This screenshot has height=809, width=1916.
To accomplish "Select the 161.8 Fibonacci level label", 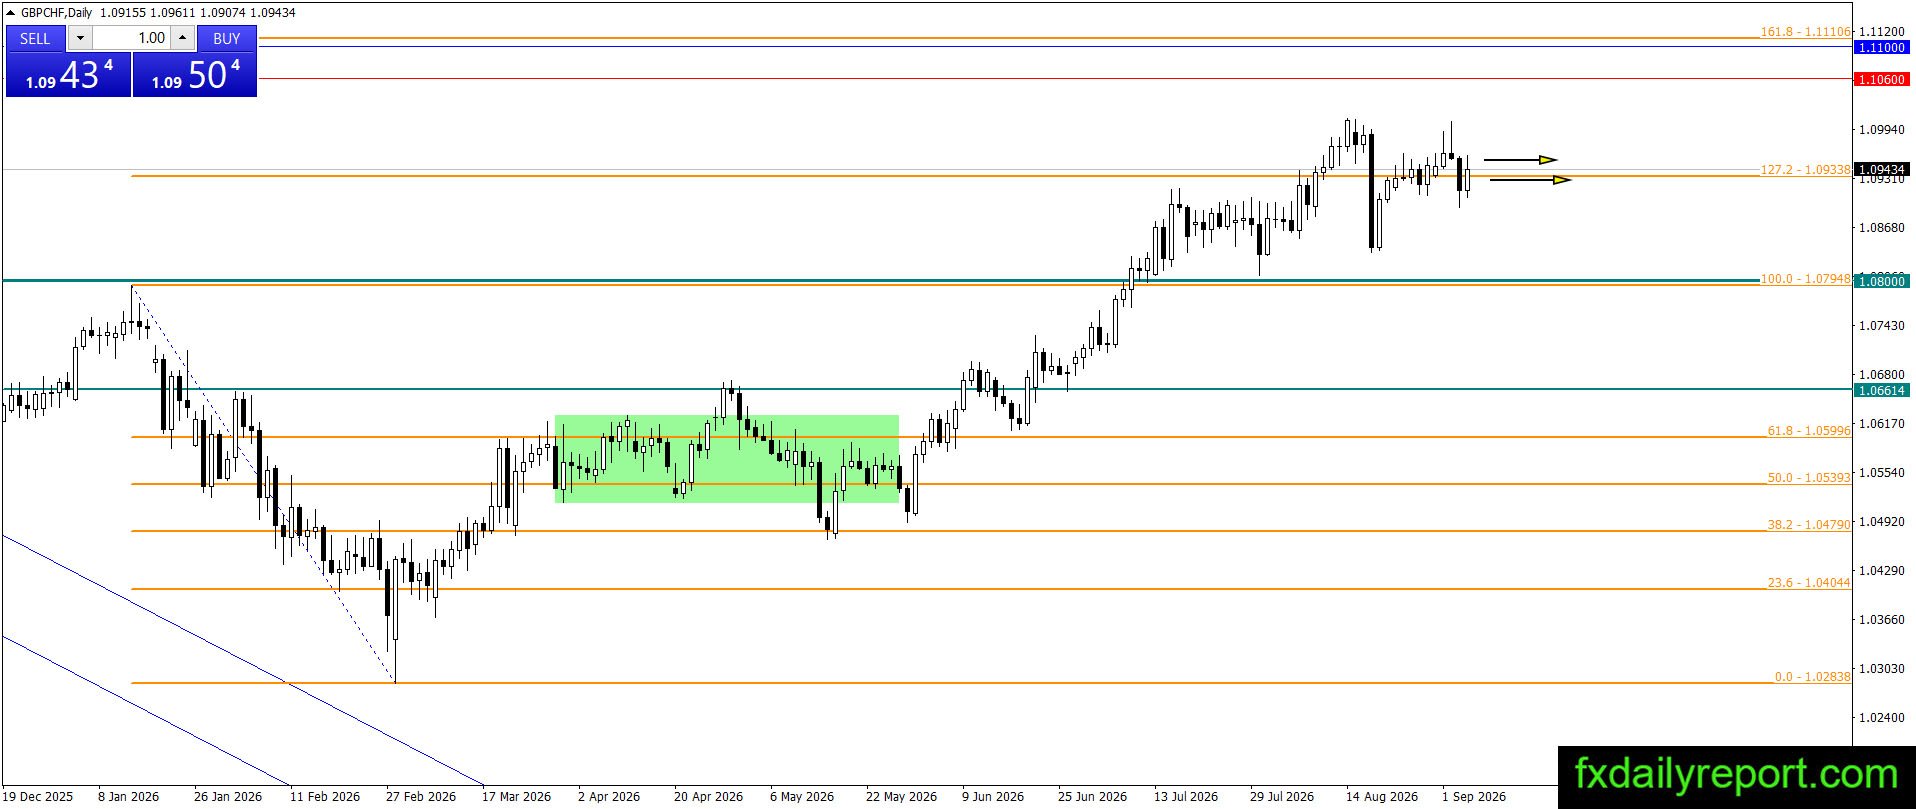I will (x=1805, y=32).
